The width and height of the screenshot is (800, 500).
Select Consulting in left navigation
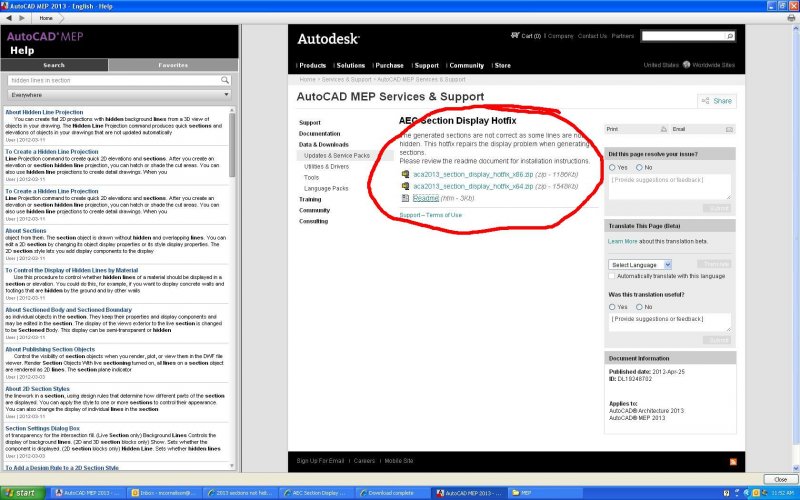[x=313, y=221]
